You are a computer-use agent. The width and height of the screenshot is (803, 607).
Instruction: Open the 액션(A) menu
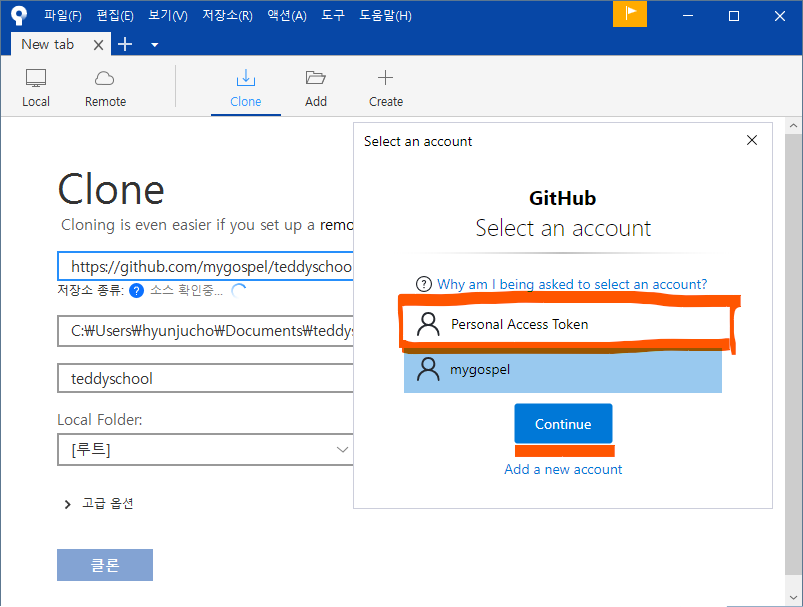(x=287, y=15)
